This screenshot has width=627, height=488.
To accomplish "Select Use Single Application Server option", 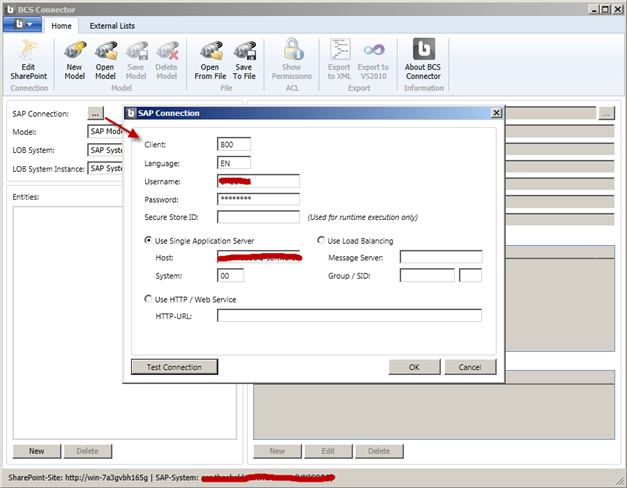I will click(149, 241).
